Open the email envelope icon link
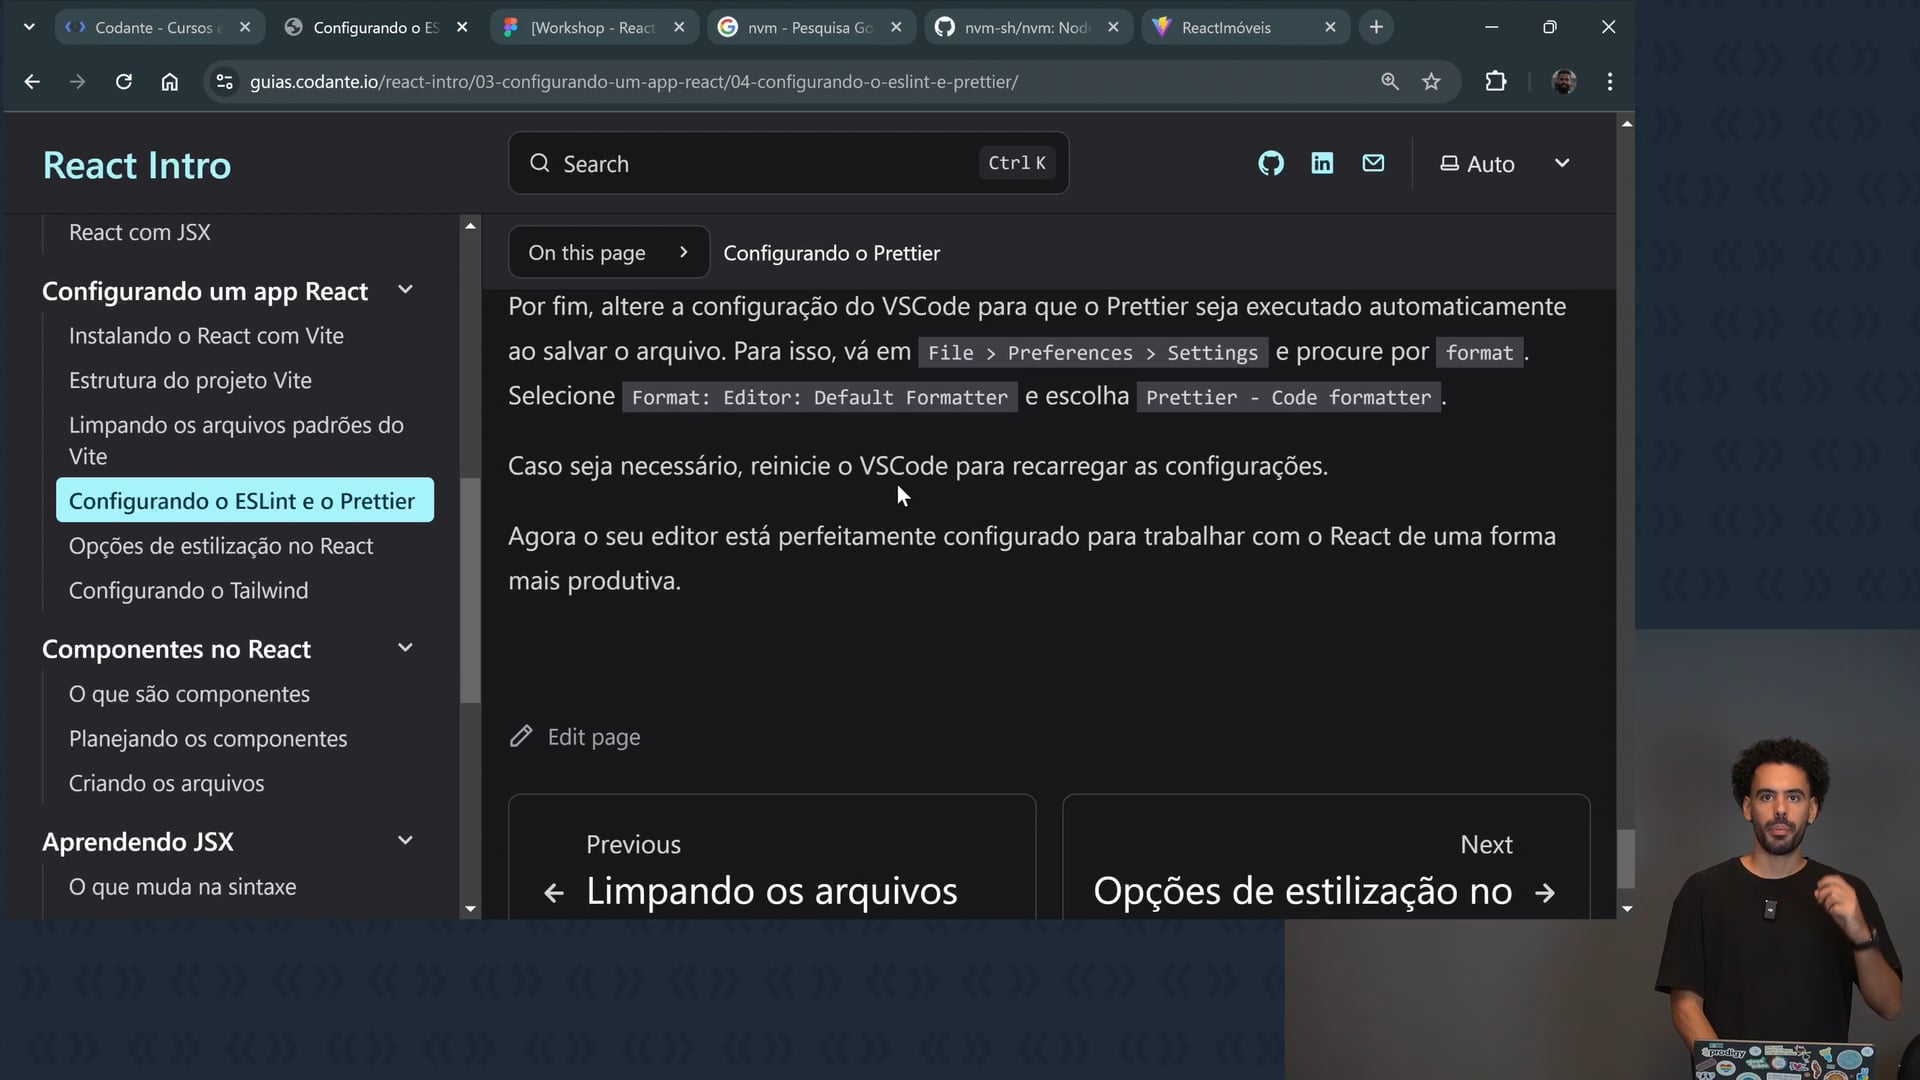This screenshot has height=1080, width=1920. point(1373,163)
